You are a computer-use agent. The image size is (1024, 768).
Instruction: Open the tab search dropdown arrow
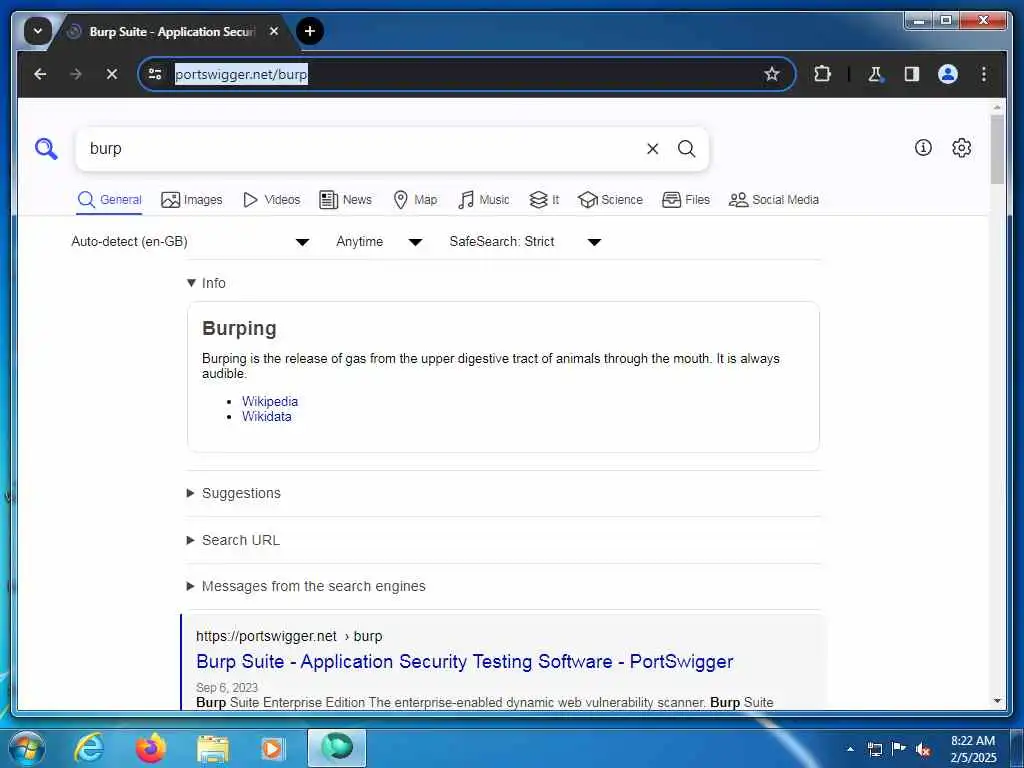pyautogui.click(x=38, y=31)
